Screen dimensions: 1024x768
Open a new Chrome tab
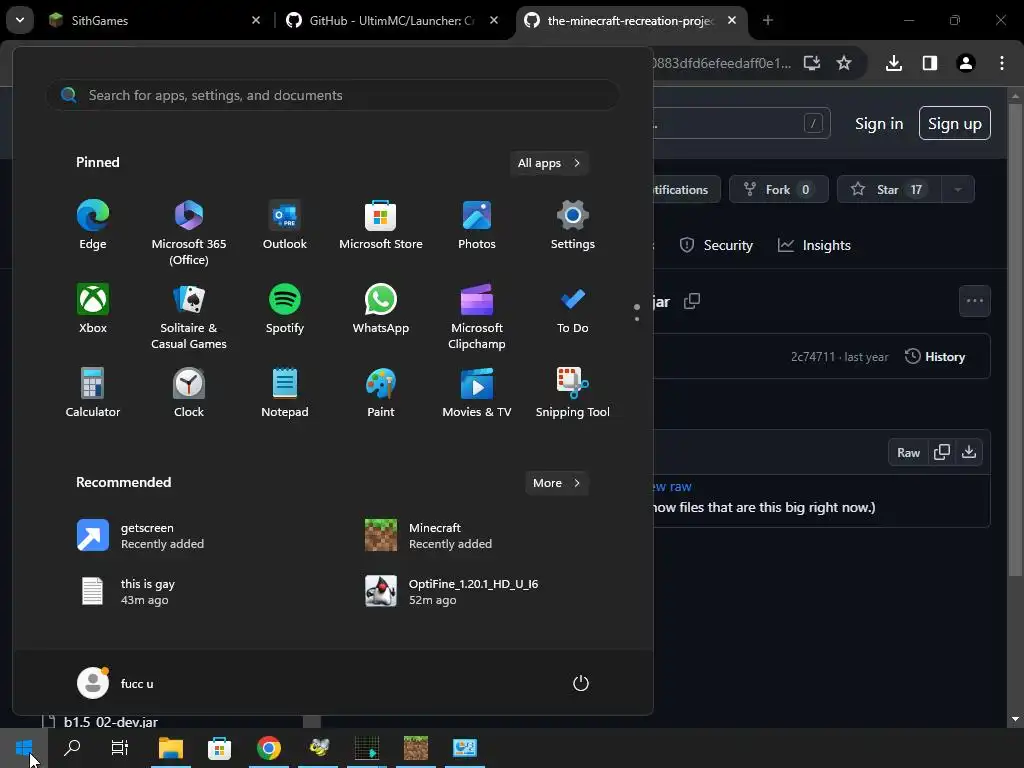coord(768,21)
